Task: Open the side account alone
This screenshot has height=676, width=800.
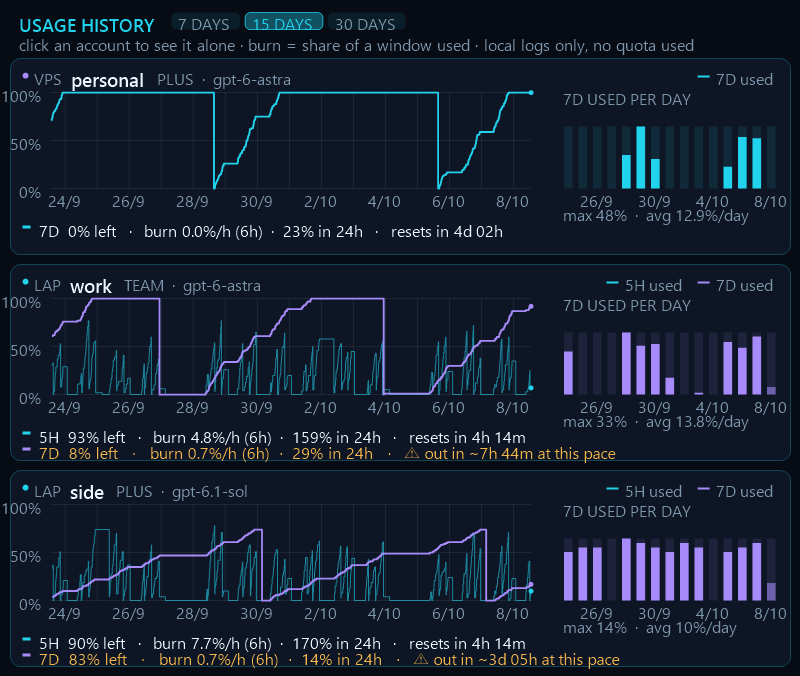Action: click(x=87, y=492)
